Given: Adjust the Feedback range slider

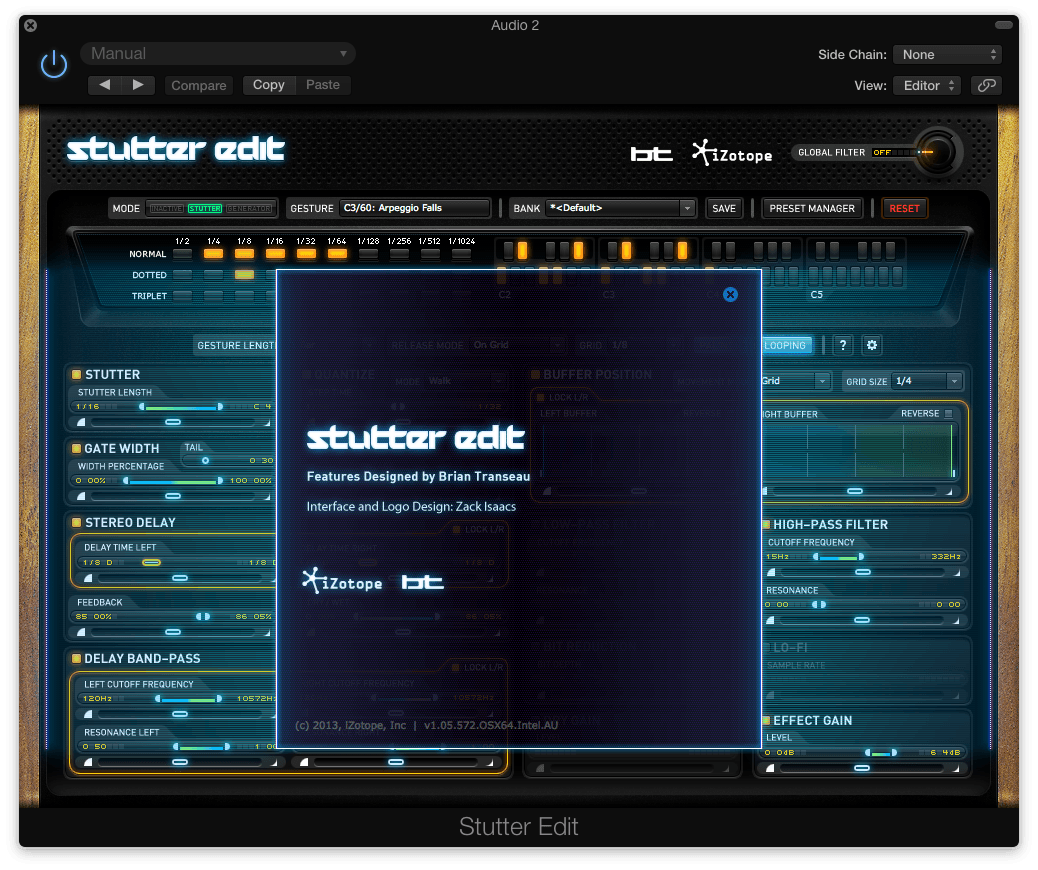Looking at the screenshot, I should (203, 616).
